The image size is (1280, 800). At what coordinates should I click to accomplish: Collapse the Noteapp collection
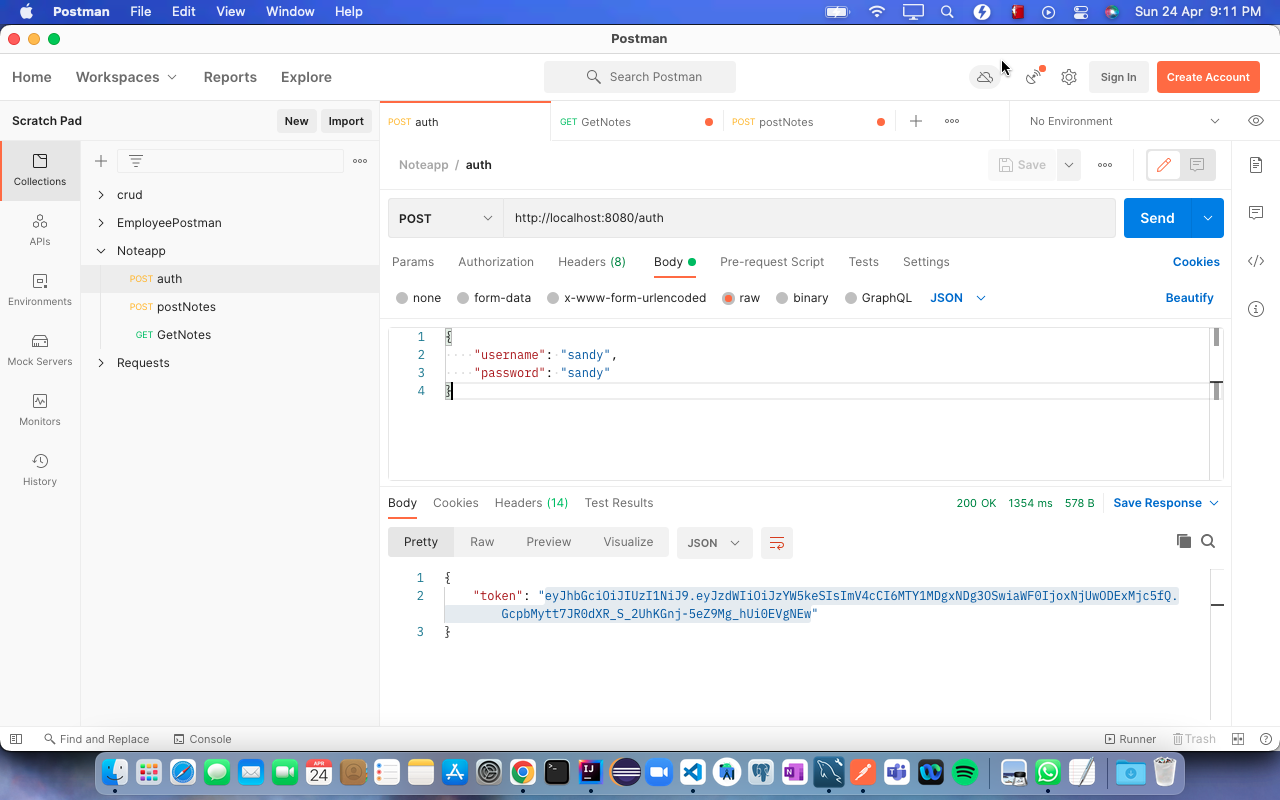101,251
